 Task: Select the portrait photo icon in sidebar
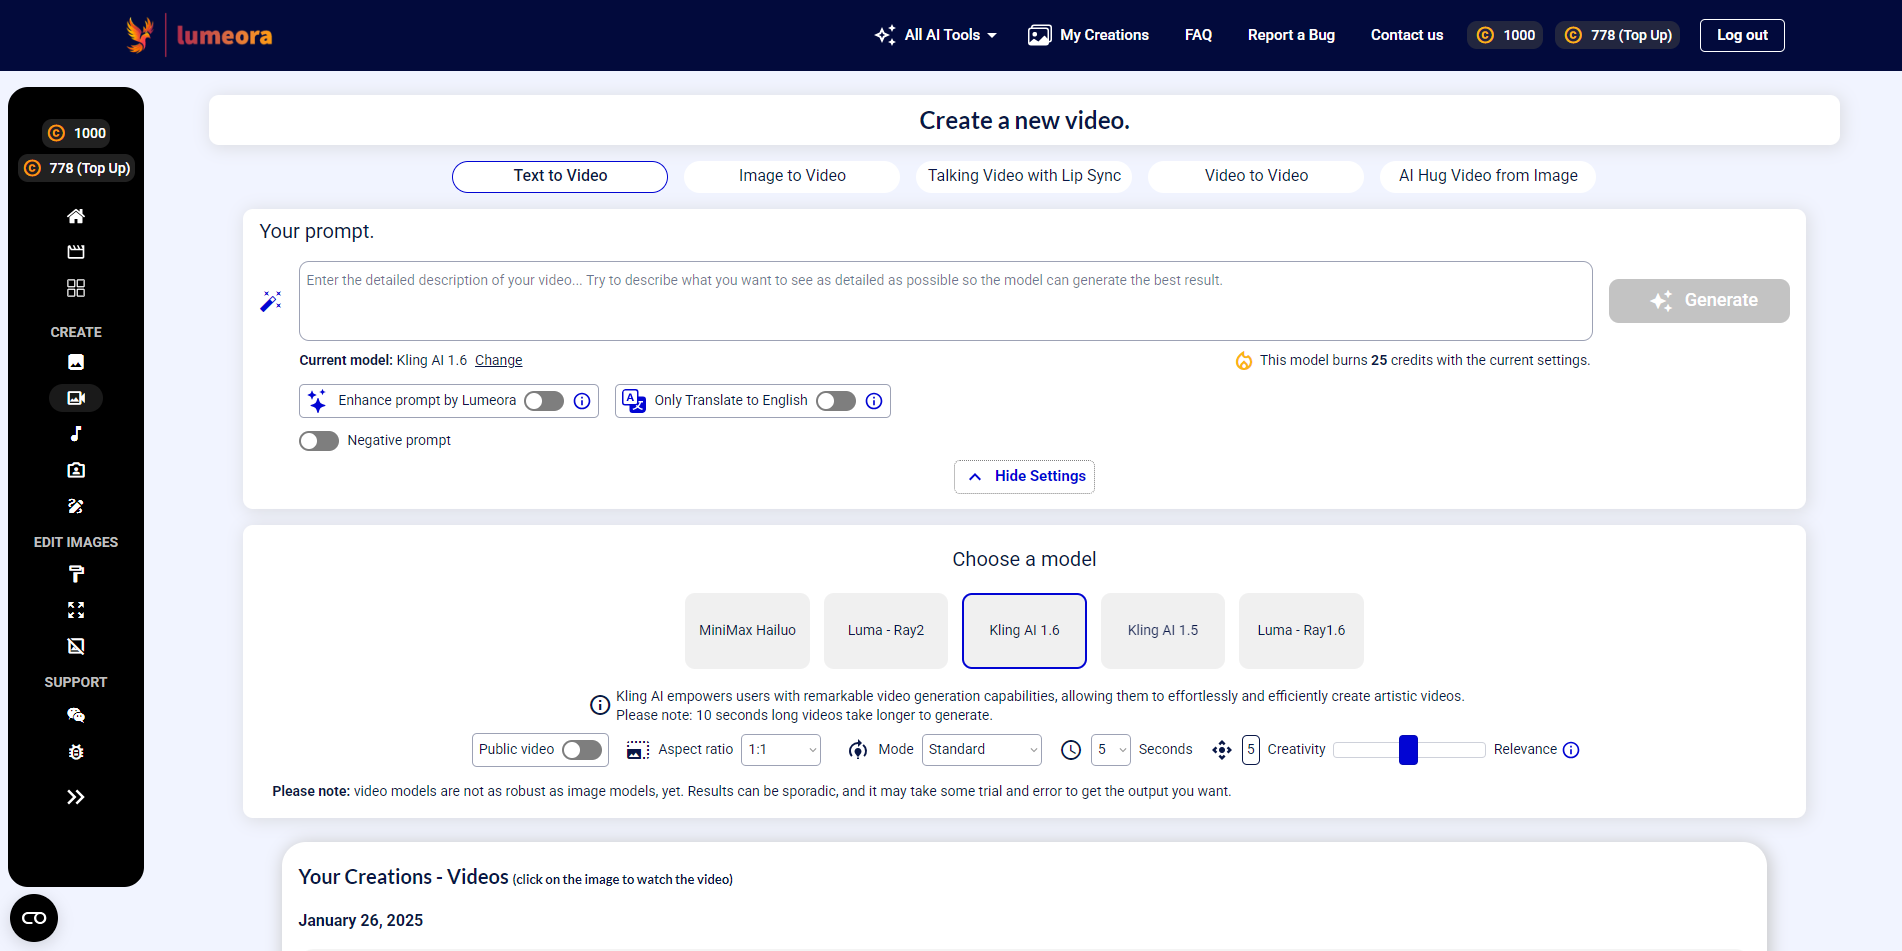[76, 470]
